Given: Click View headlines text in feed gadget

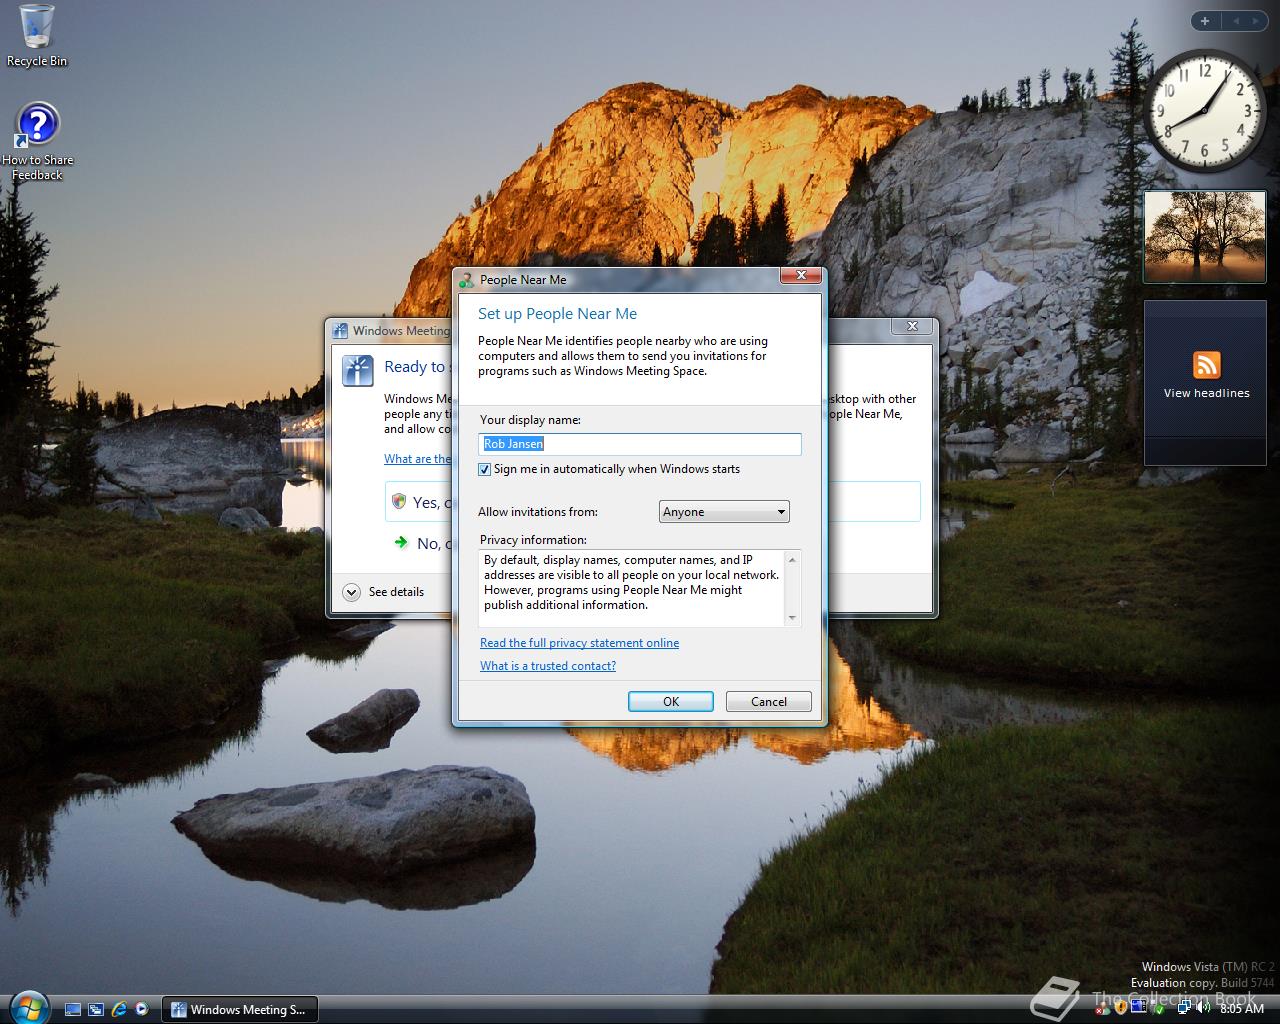Looking at the screenshot, I should pyautogui.click(x=1206, y=393).
